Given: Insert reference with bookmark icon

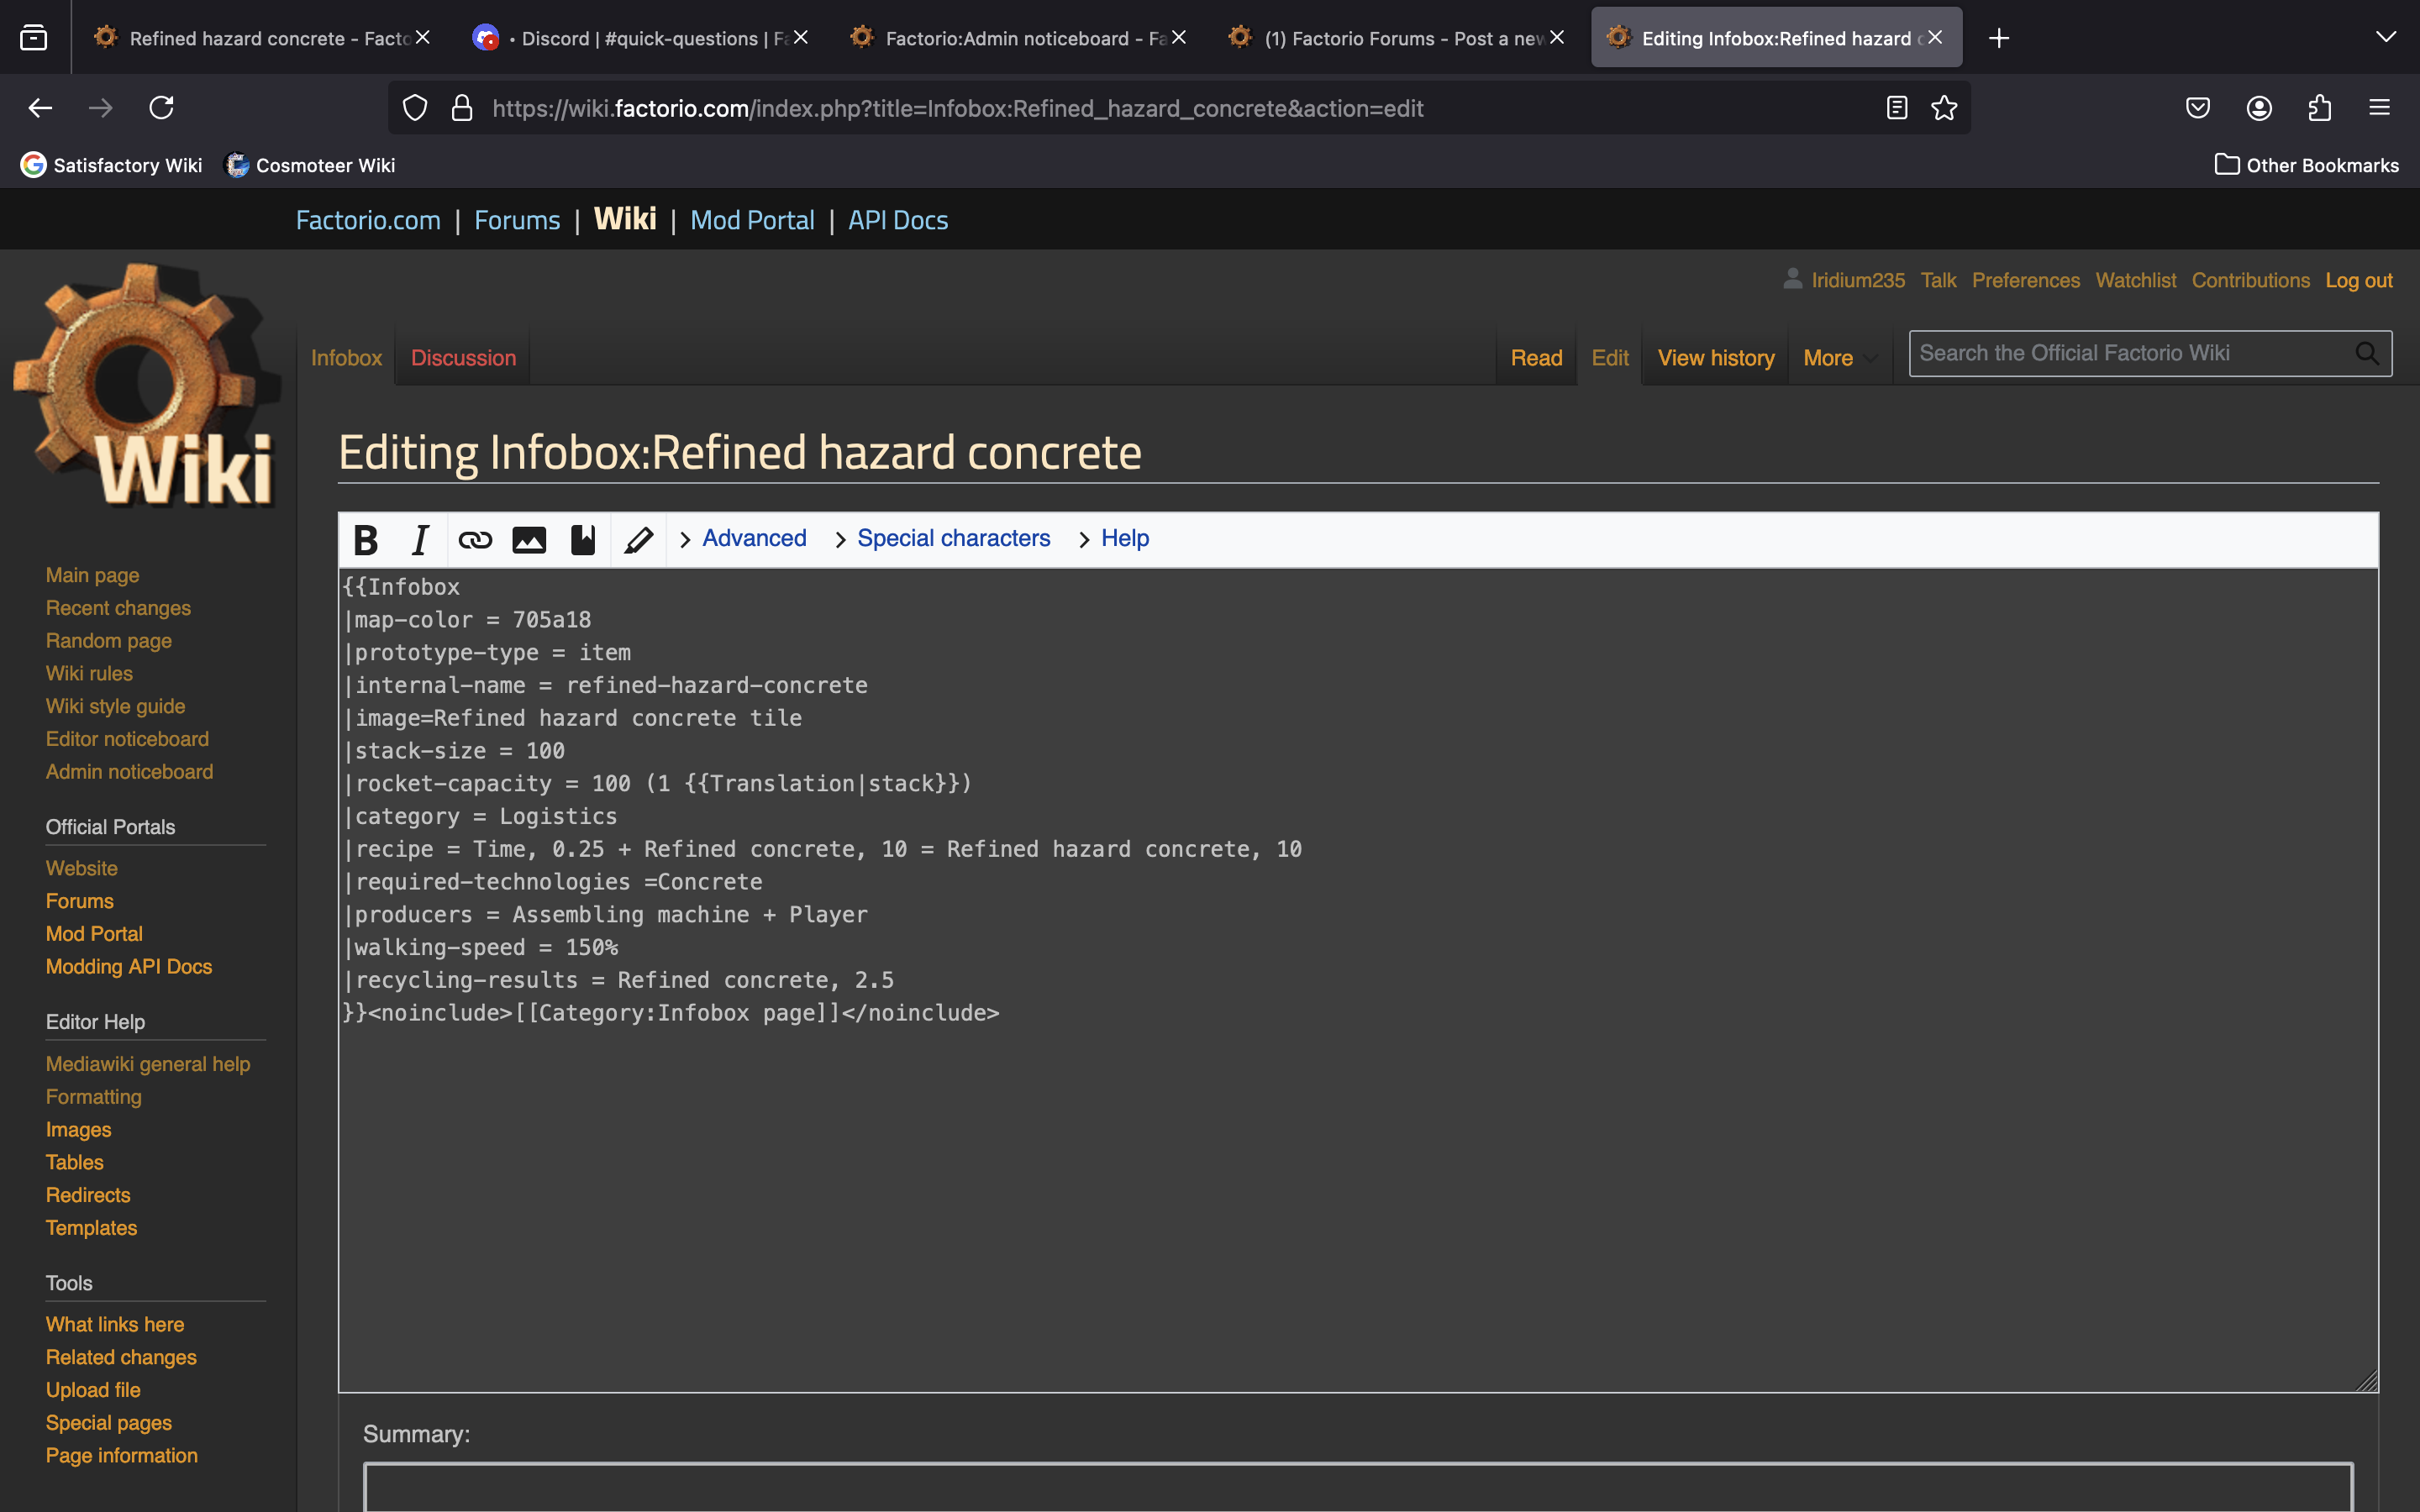Looking at the screenshot, I should (583, 540).
